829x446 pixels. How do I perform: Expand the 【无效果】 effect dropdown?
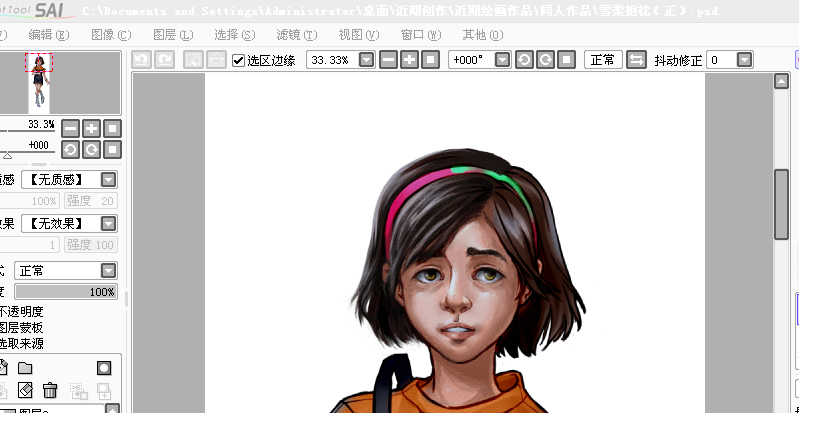(108, 224)
